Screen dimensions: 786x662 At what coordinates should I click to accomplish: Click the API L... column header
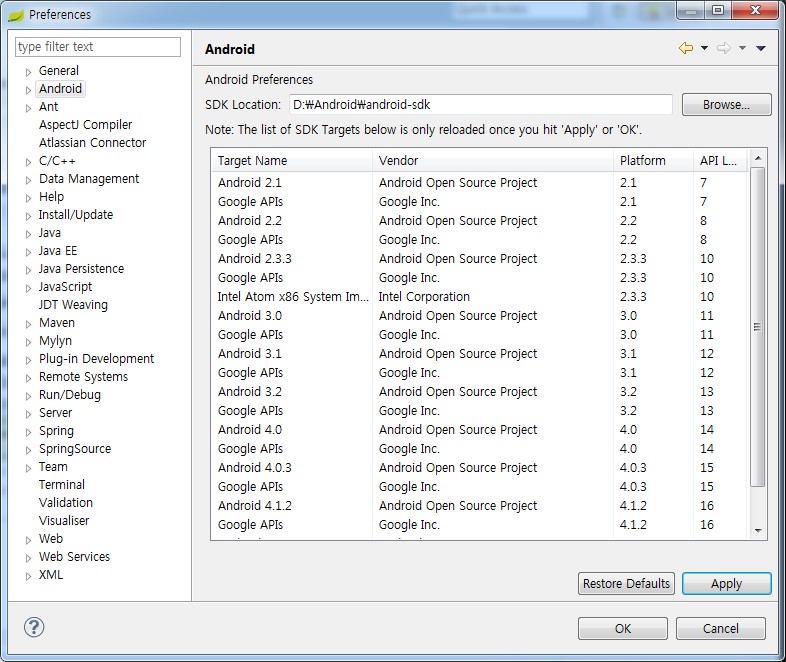click(720, 161)
